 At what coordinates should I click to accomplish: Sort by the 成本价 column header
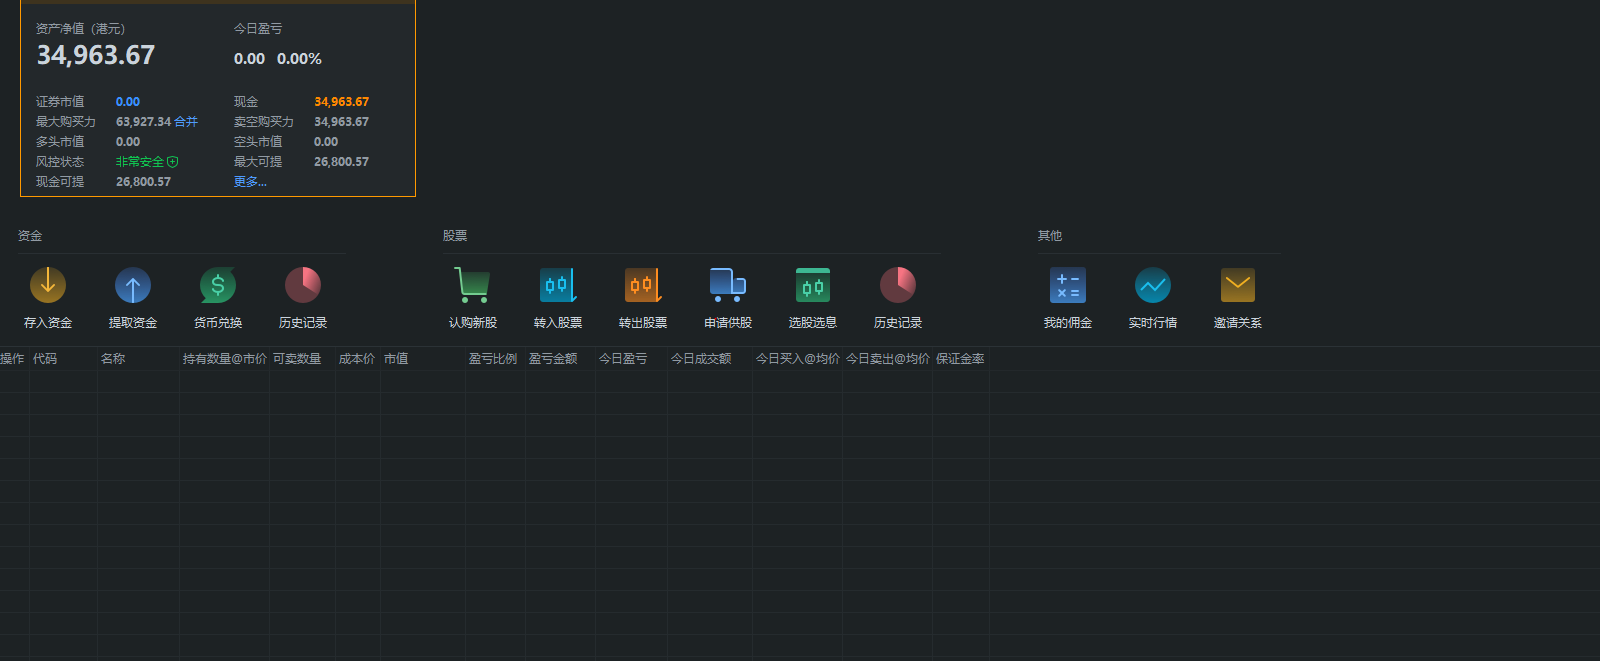click(x=357, y=359)
